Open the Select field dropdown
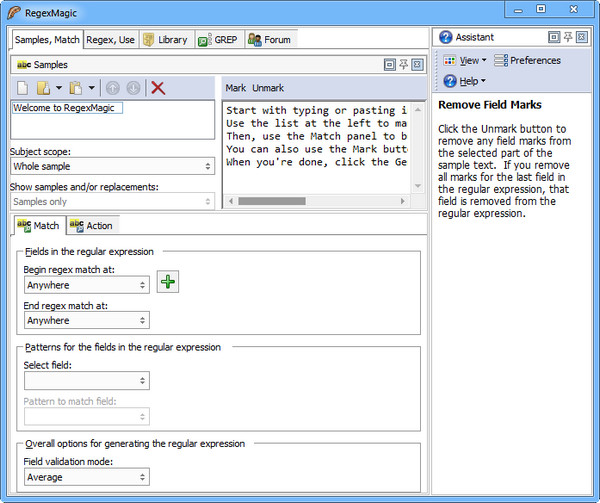600x503 pixels. pos(87,381)
